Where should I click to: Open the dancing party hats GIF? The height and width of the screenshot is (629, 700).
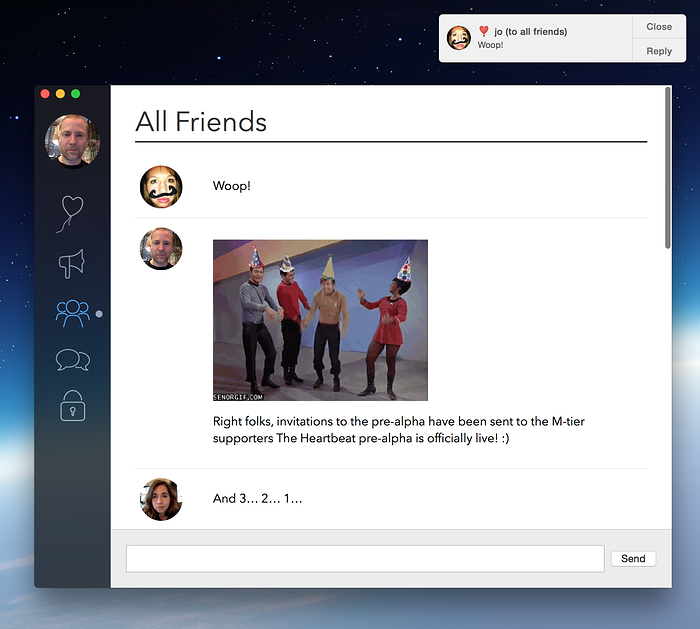click(x=320, y=320)
